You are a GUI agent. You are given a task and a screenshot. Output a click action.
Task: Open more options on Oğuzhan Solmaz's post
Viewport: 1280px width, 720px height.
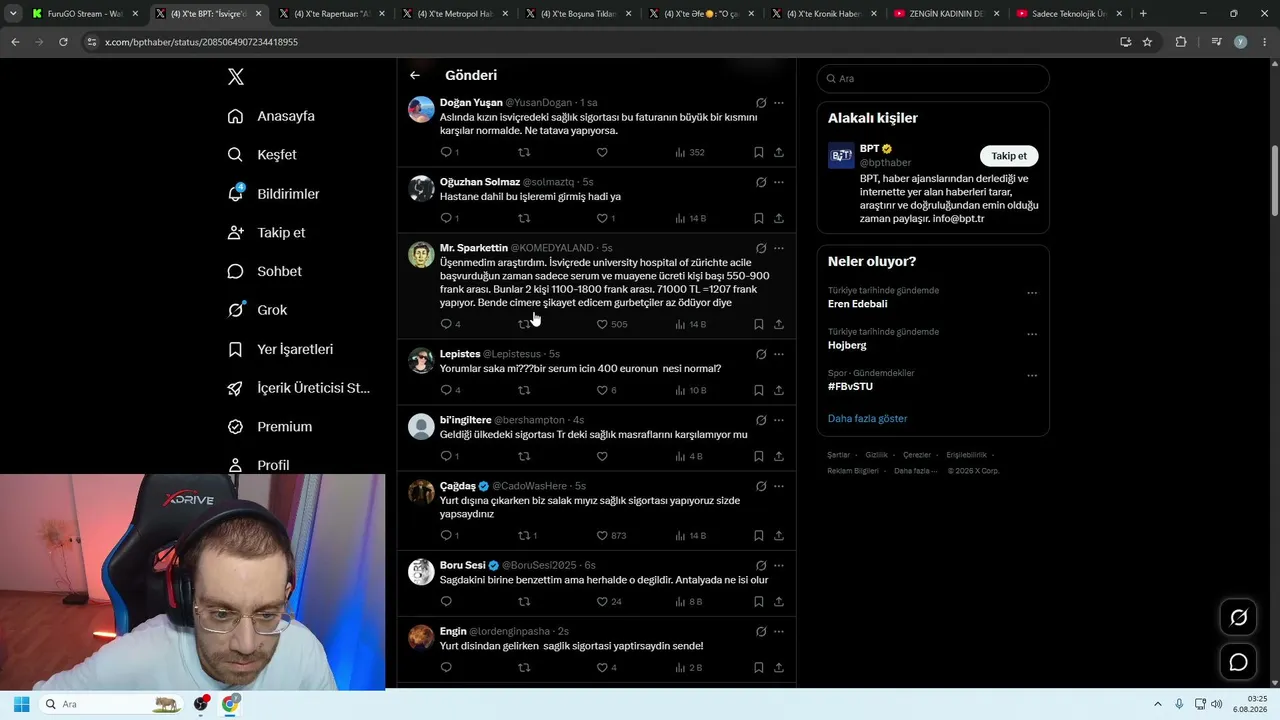779,182
